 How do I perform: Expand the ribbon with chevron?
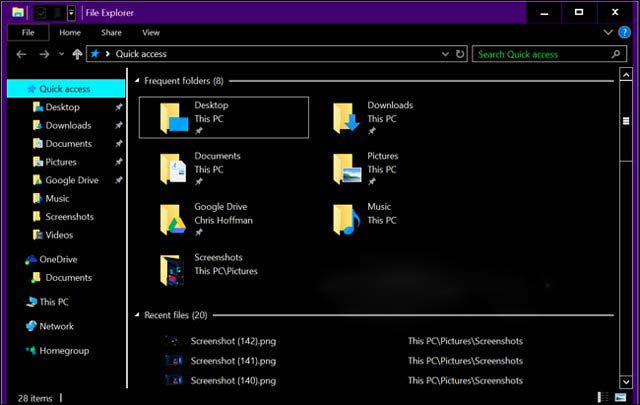(x=608, y=32)
